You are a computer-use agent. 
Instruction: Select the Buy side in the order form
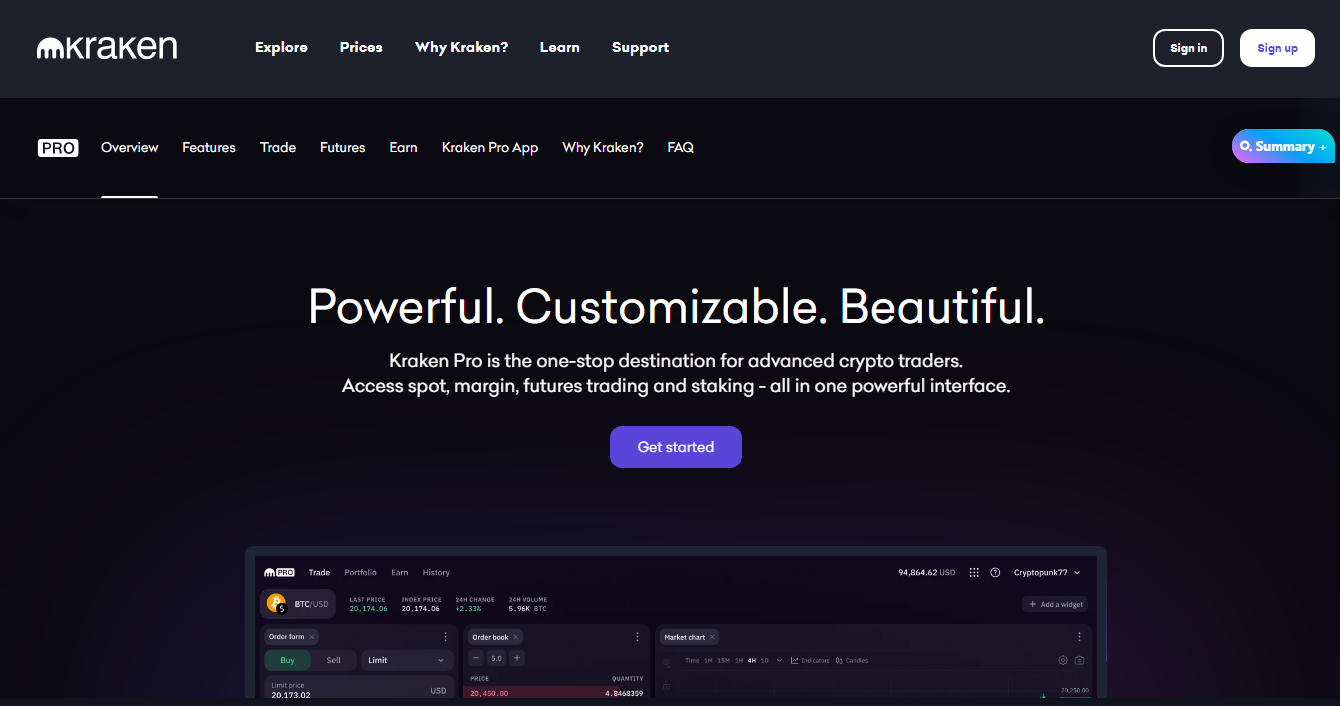click(288, 660)
